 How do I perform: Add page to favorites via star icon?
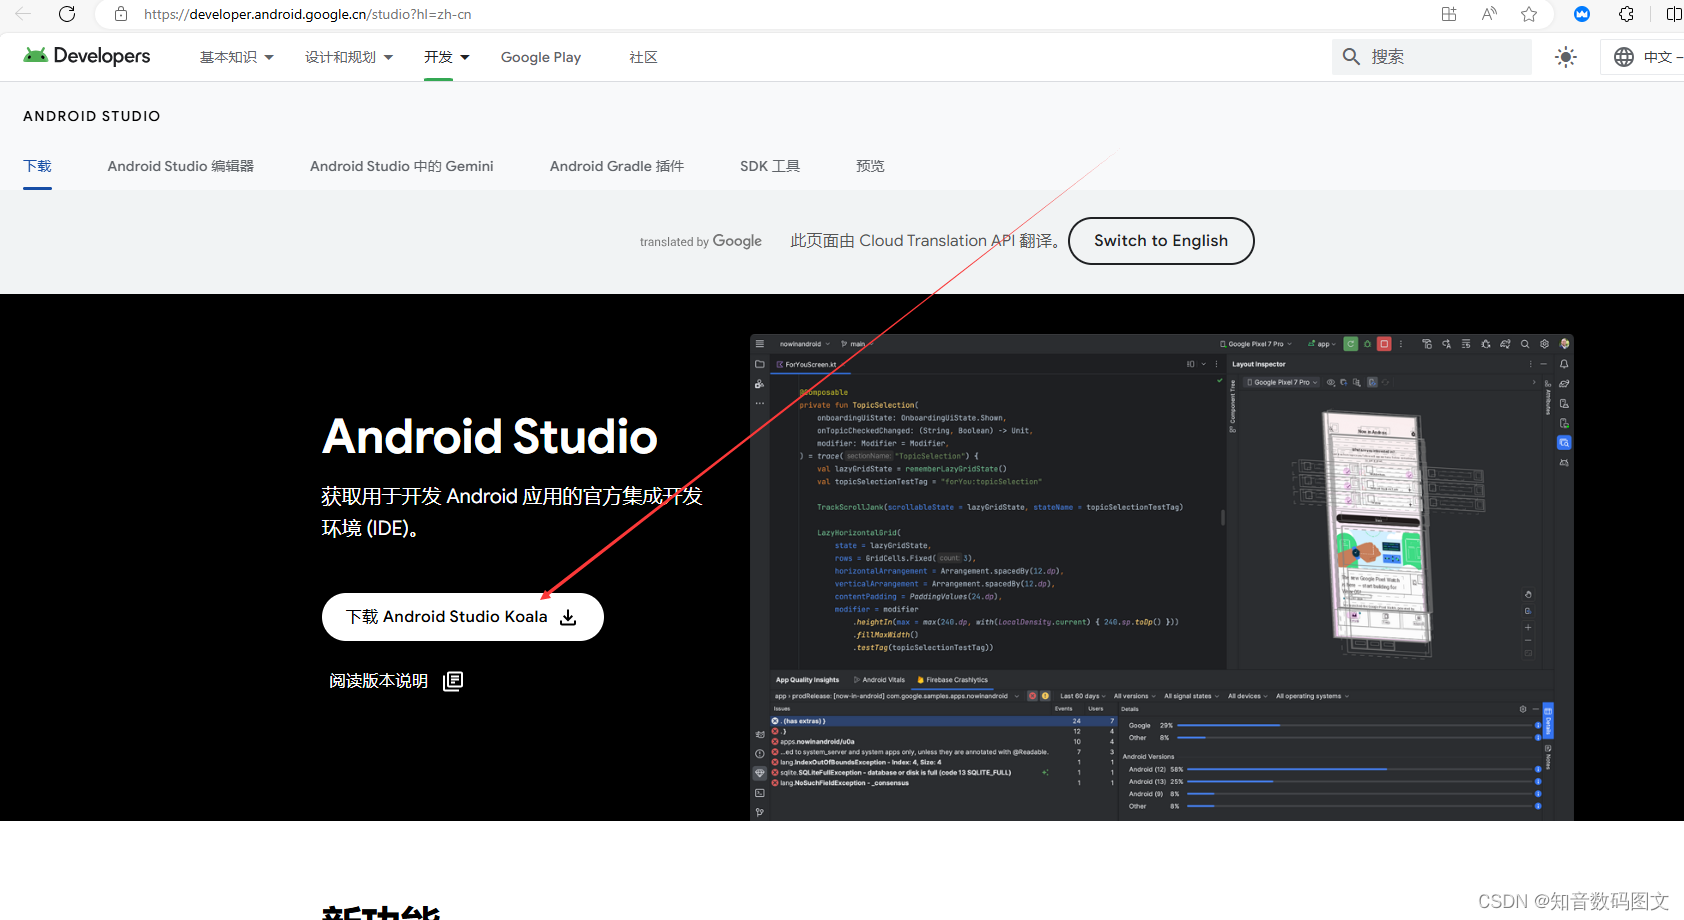point(1529,14)
